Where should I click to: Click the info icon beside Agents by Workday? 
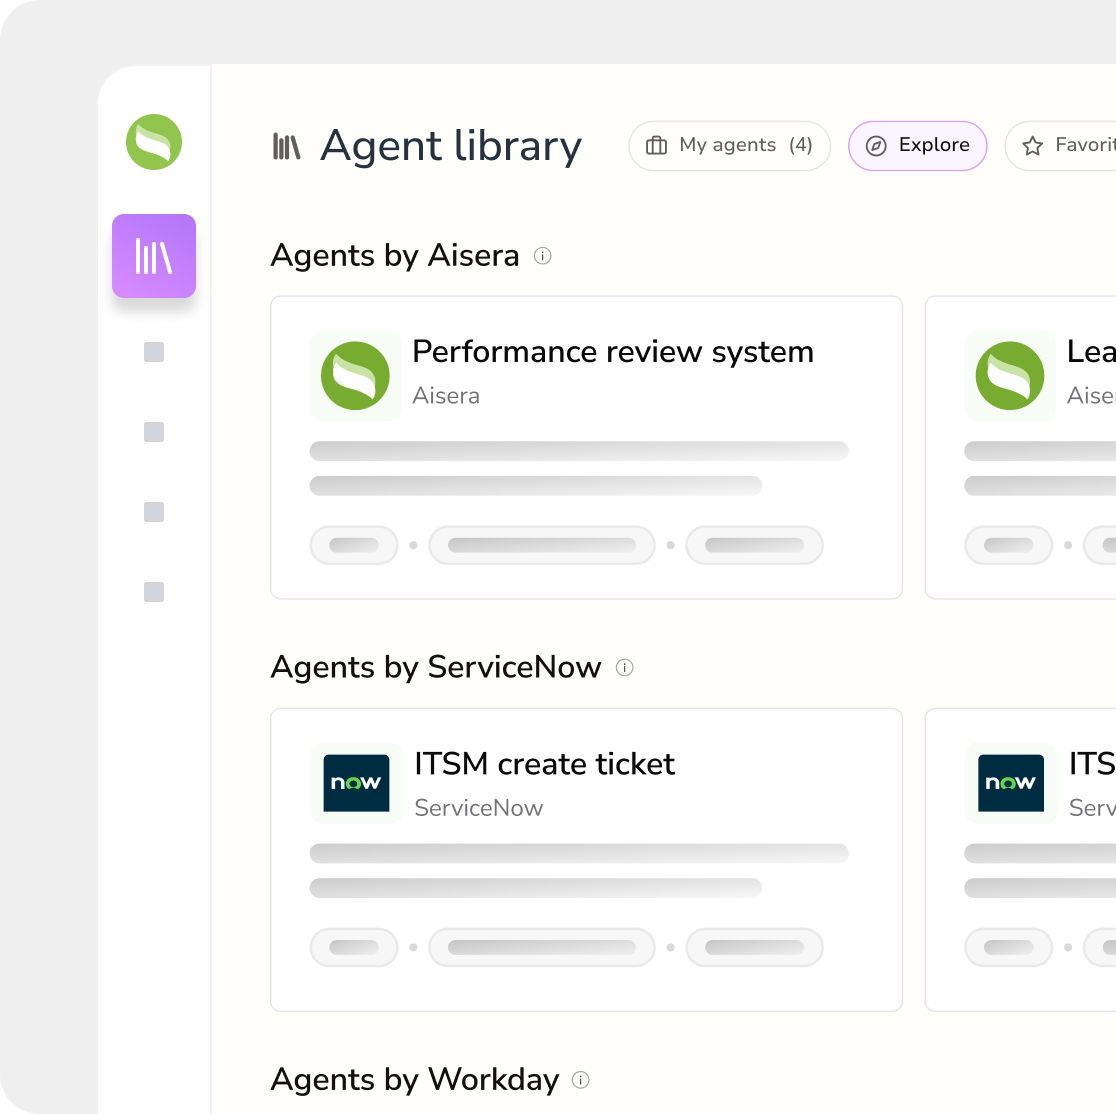click(581, 1080)
